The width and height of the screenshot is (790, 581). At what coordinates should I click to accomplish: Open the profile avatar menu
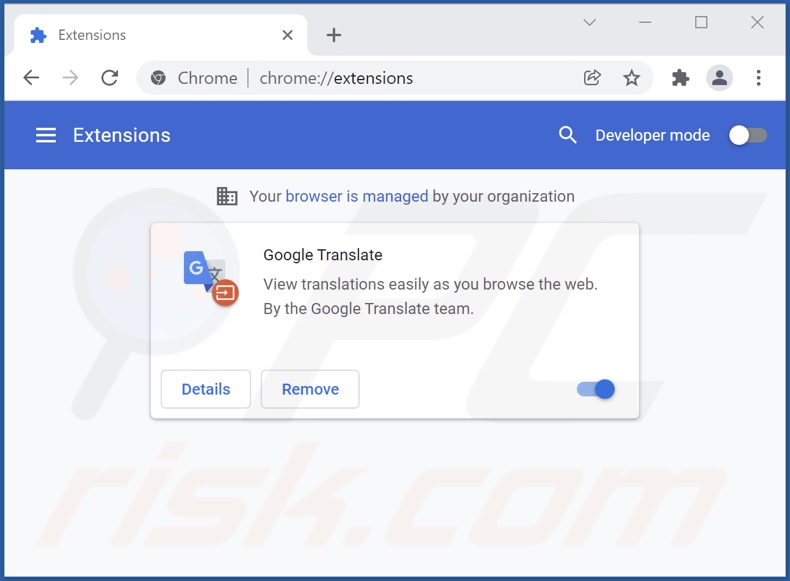coord(719,78)
